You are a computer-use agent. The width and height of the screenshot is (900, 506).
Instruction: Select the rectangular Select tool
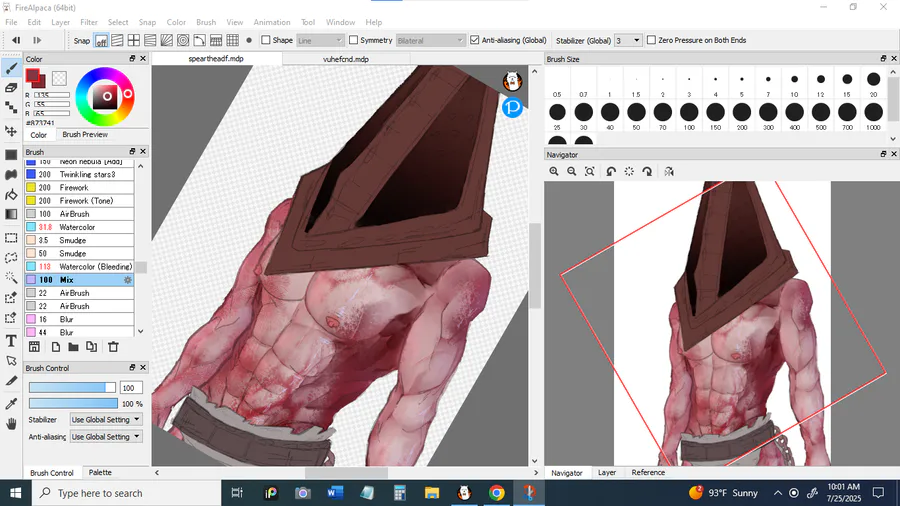coord(11,238)
